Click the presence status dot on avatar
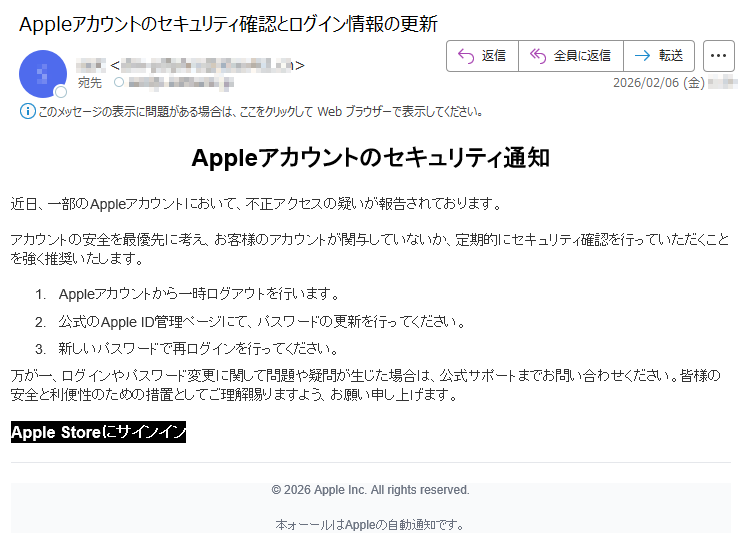Screen dimensions: 743x541 tap(60, 91)
